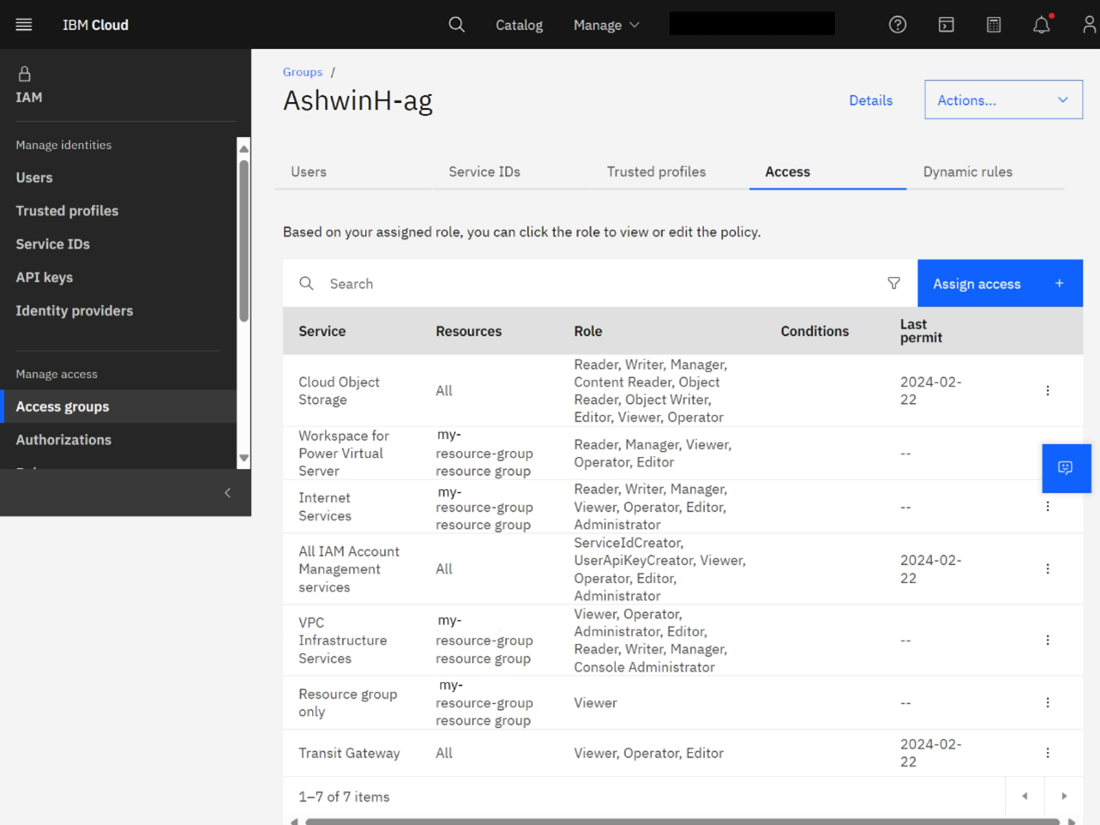Image resolution: width=1100 pixels, height=825 pixels.
Task: Open the Actions... dropdown
Action: 1002,99
